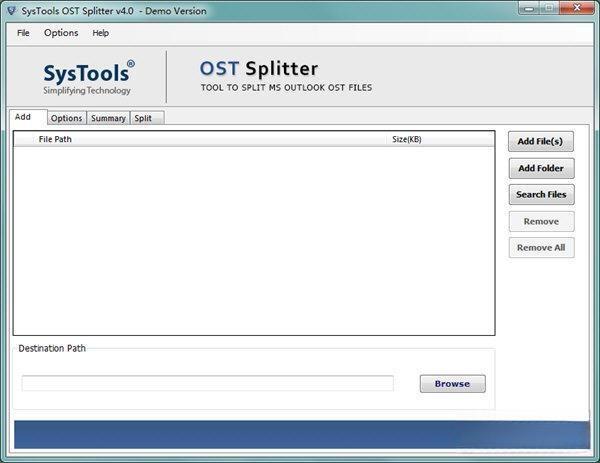The image size is (600, 463).
Task: Open the File menu
Action: (23, 33)
